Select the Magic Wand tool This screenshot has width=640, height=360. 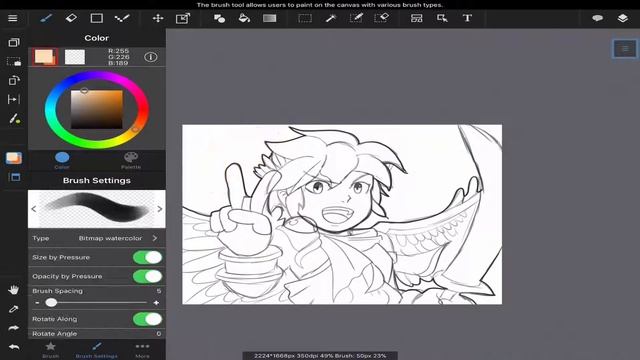331,18
